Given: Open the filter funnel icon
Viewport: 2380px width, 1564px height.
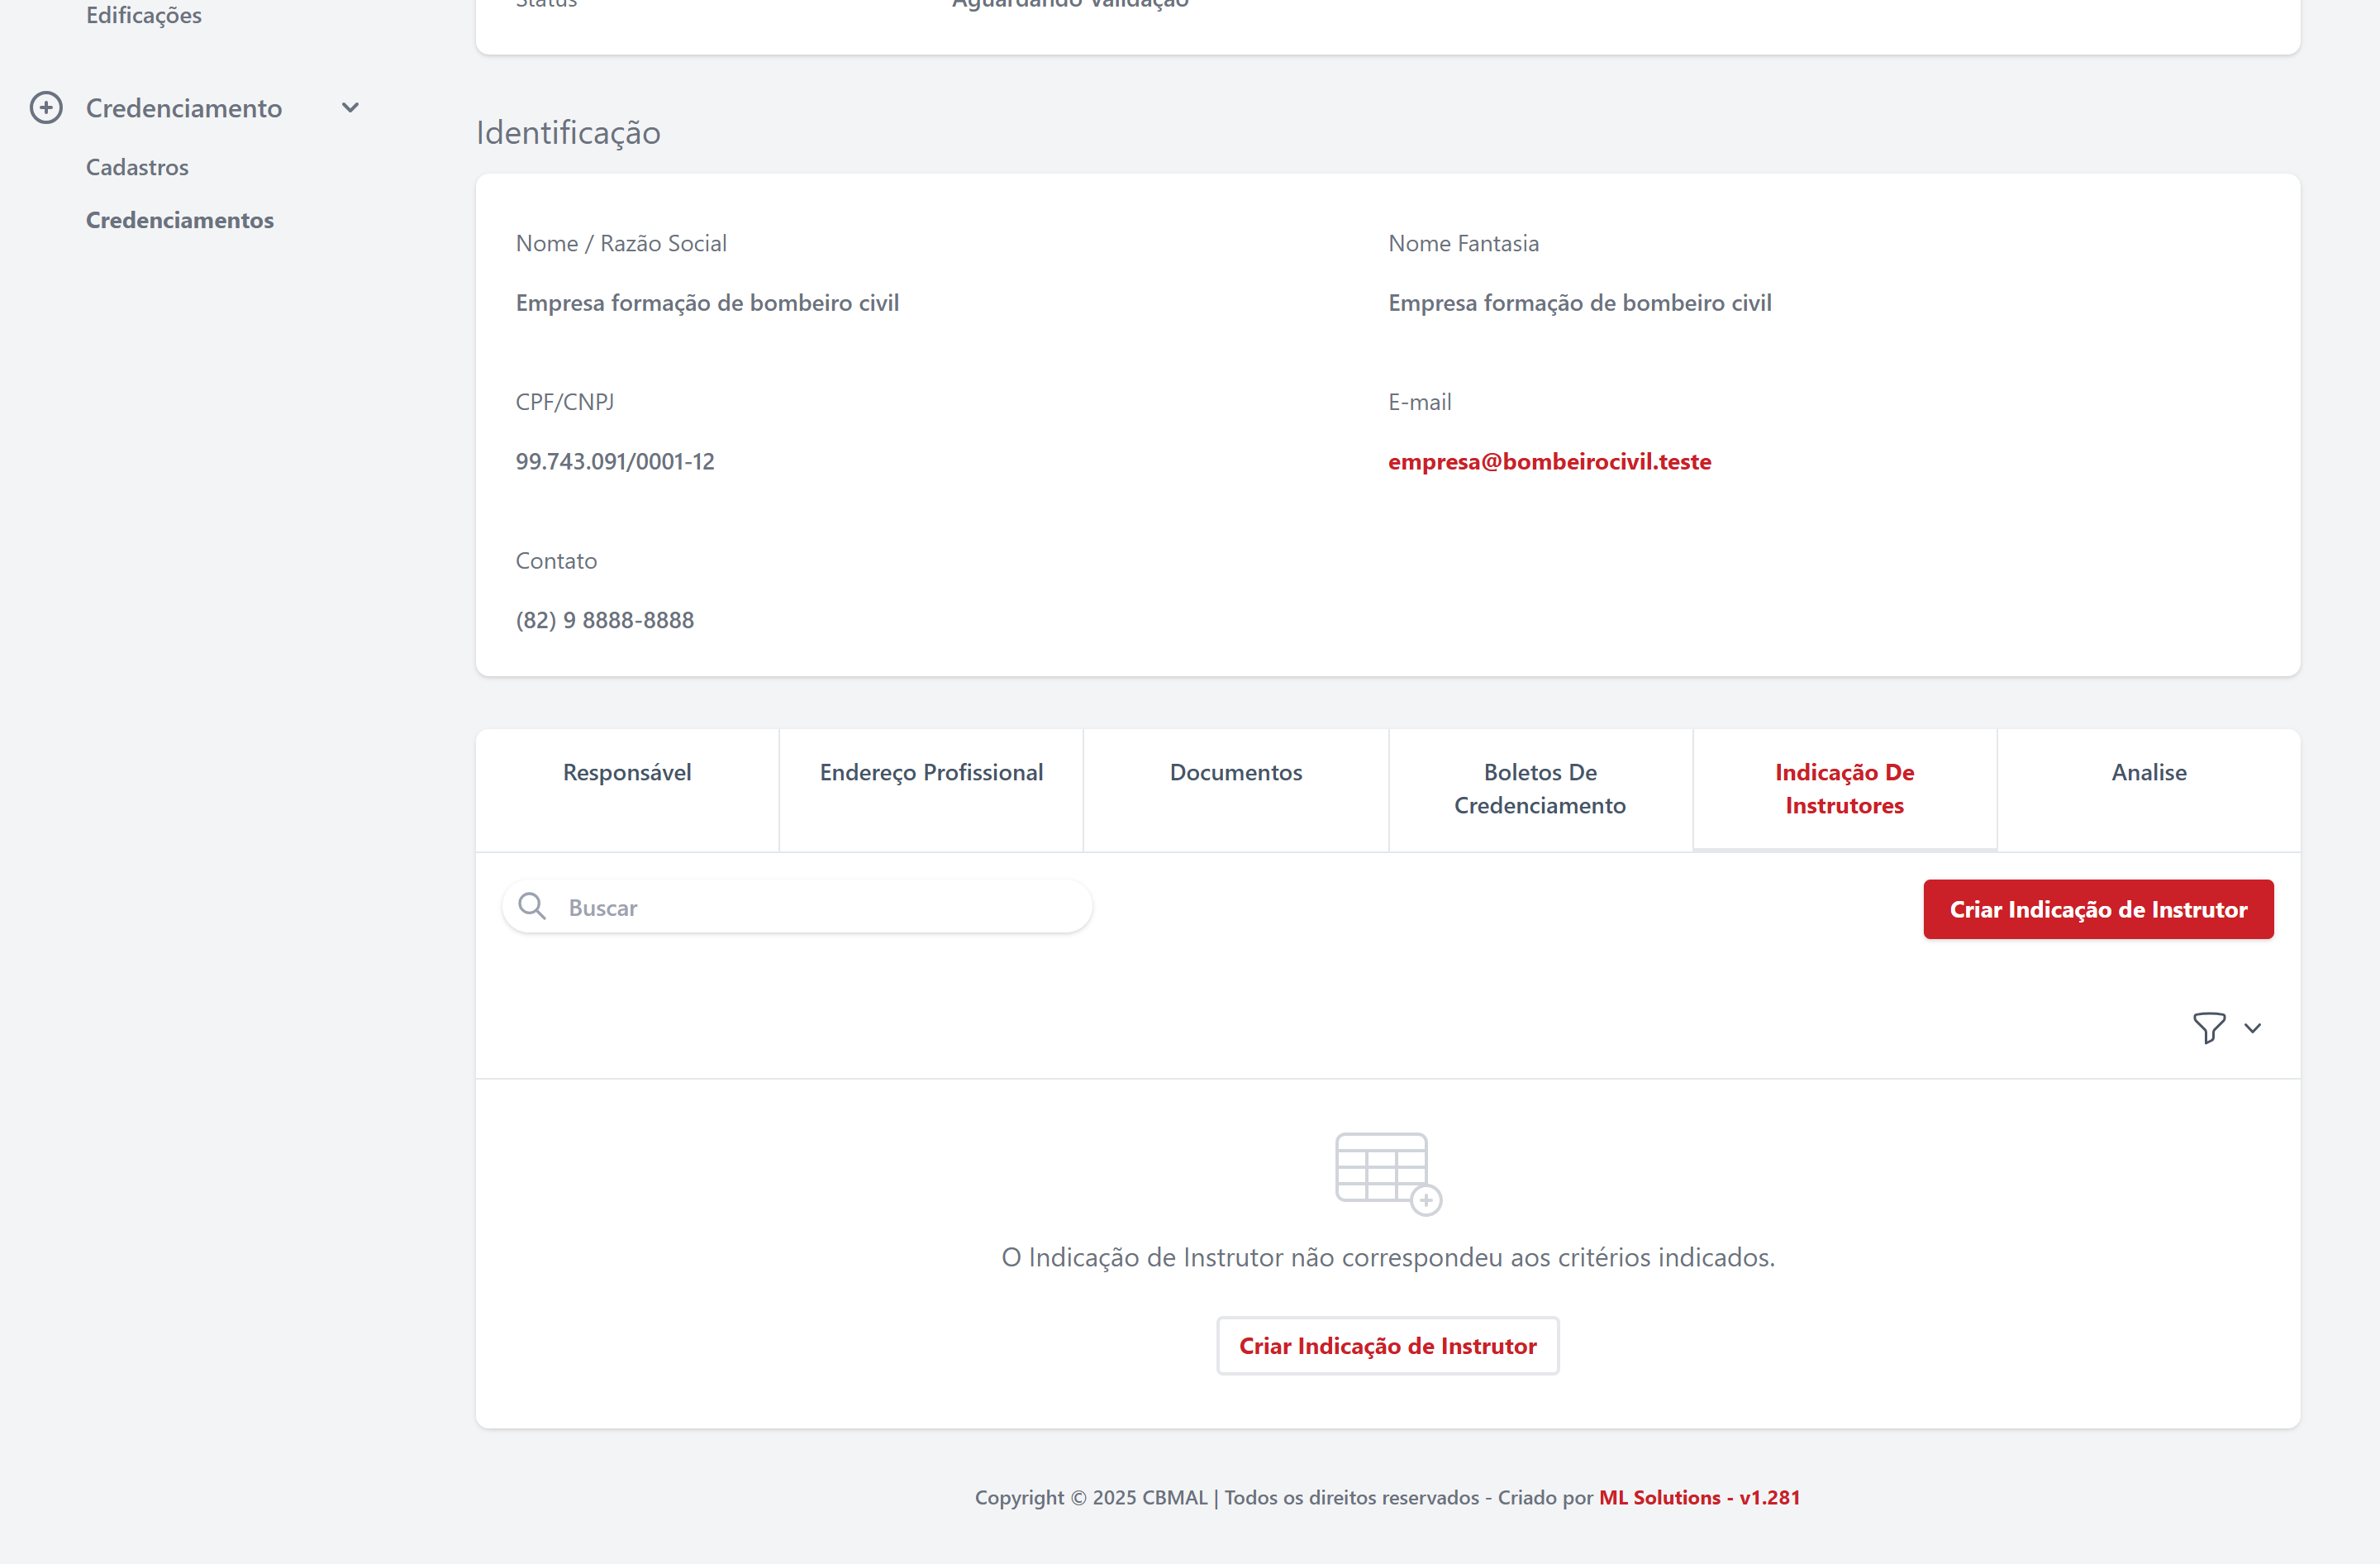Looking at the screenshot, I should coord(2208,1027).
